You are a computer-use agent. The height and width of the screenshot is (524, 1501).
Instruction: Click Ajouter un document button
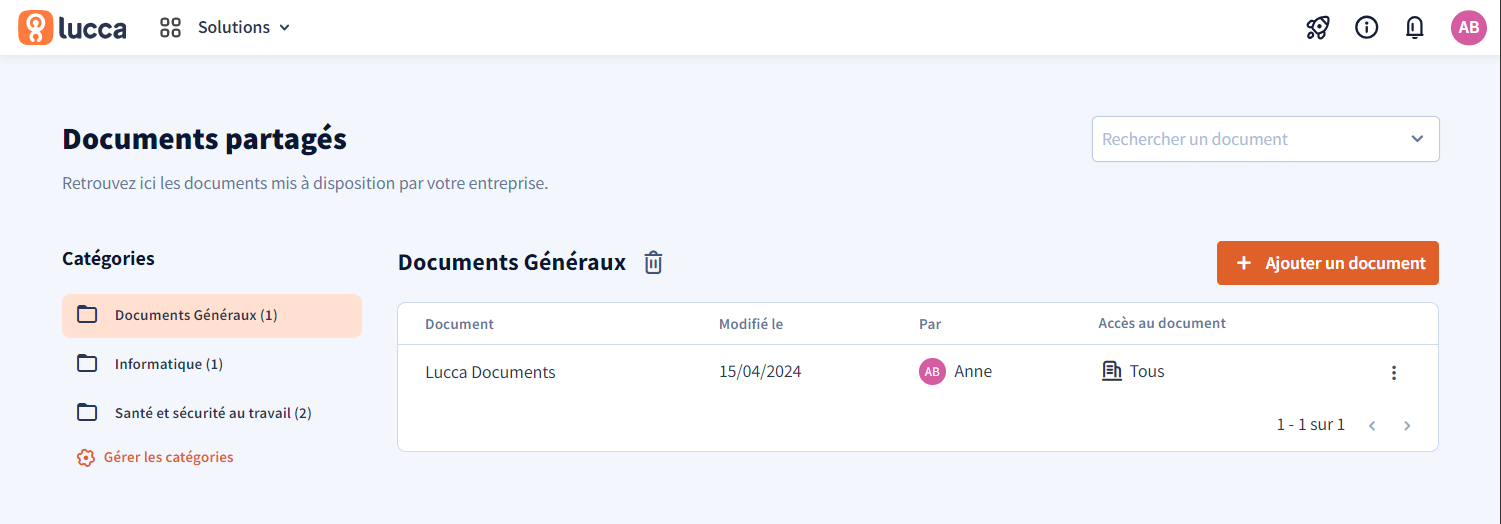pyautogui.click(x=1328, y=263)
